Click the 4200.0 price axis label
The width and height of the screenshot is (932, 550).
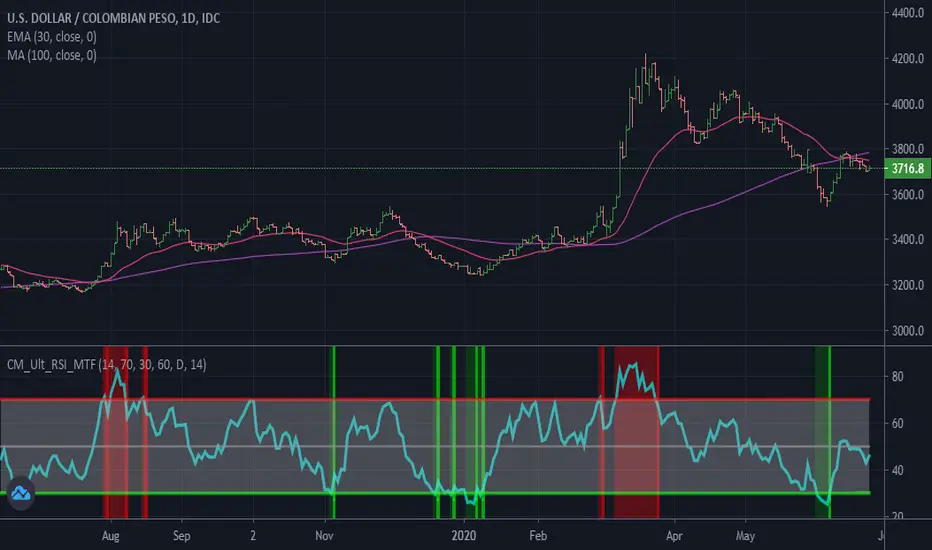[x=908, y=58]
